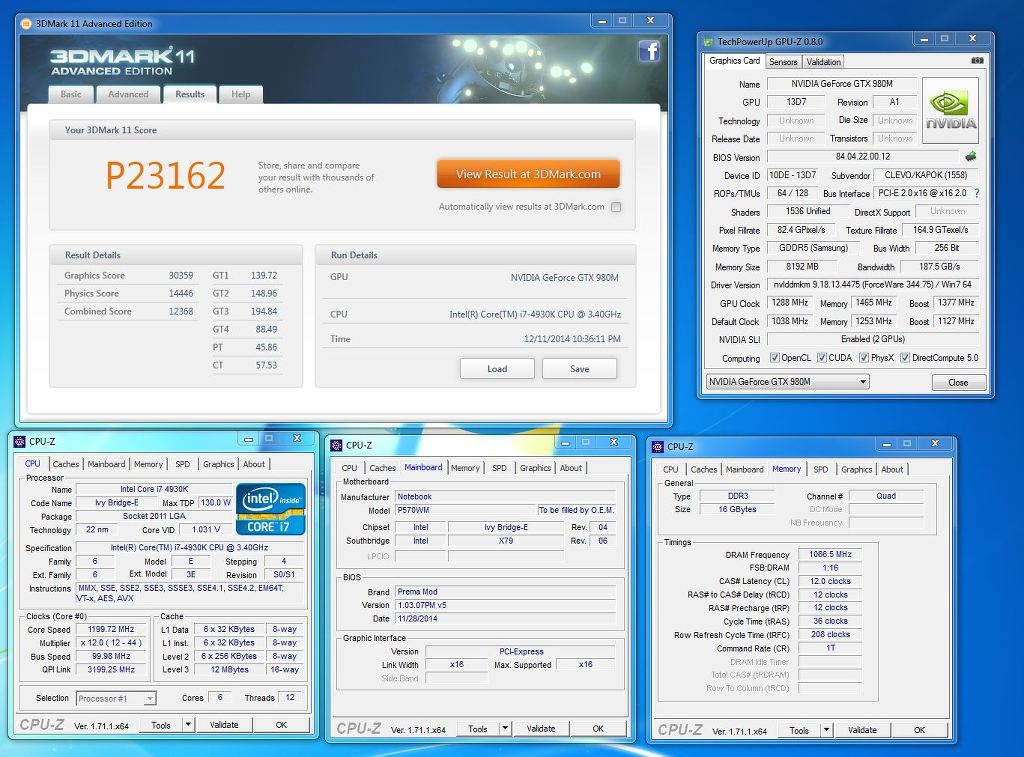Click the DRAM Frequency value 1066.5 MHz
This screenshot has height=757, width=1024.
[830, 554]
